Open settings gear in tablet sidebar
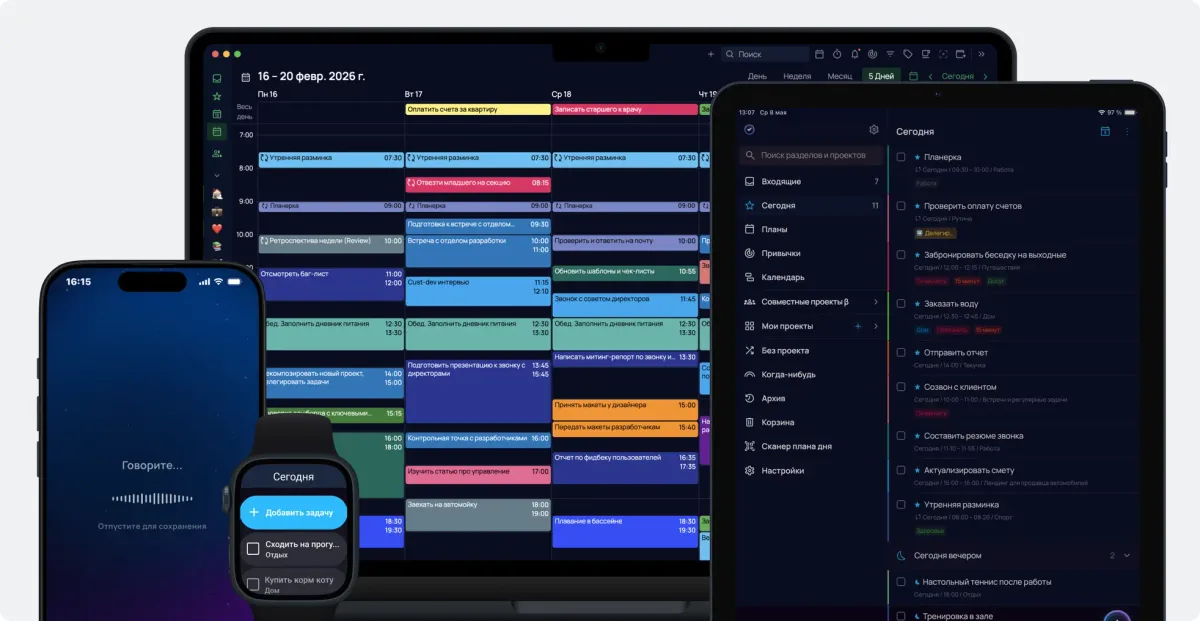This screenshot has height=621, width=1200. [873, 130]
